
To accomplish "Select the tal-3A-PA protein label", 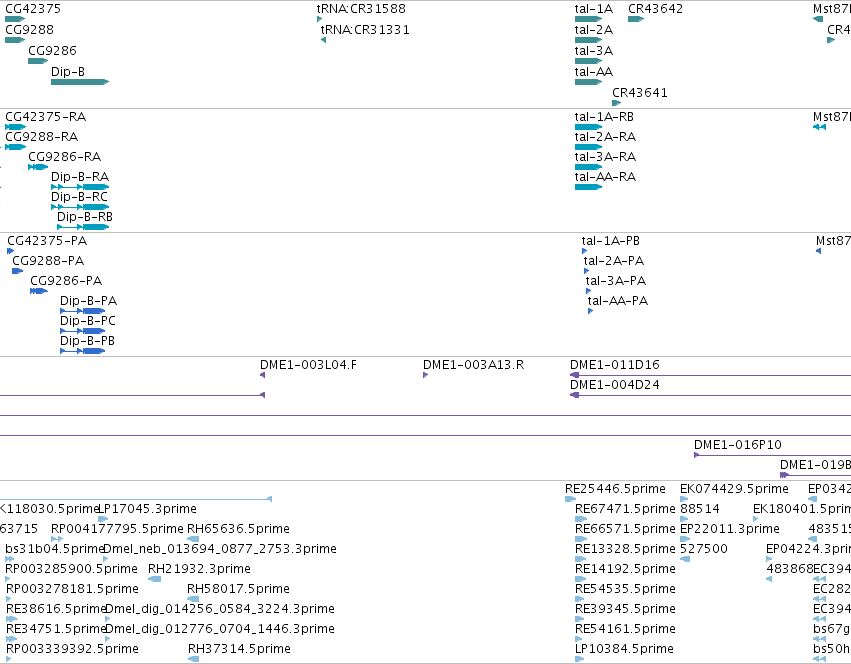I will [616, 281].
